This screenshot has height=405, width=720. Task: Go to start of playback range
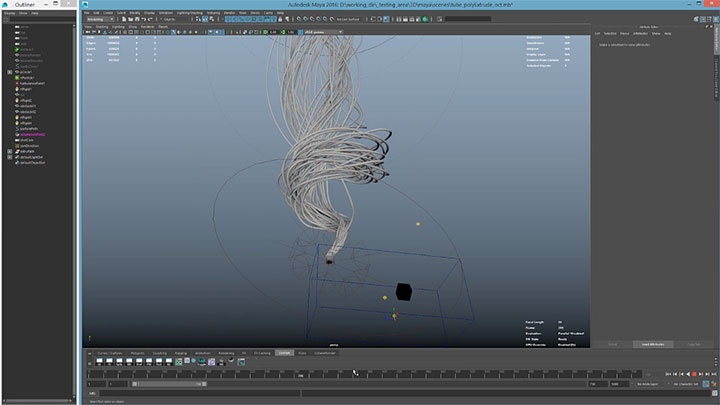click(x=668, y=374)
